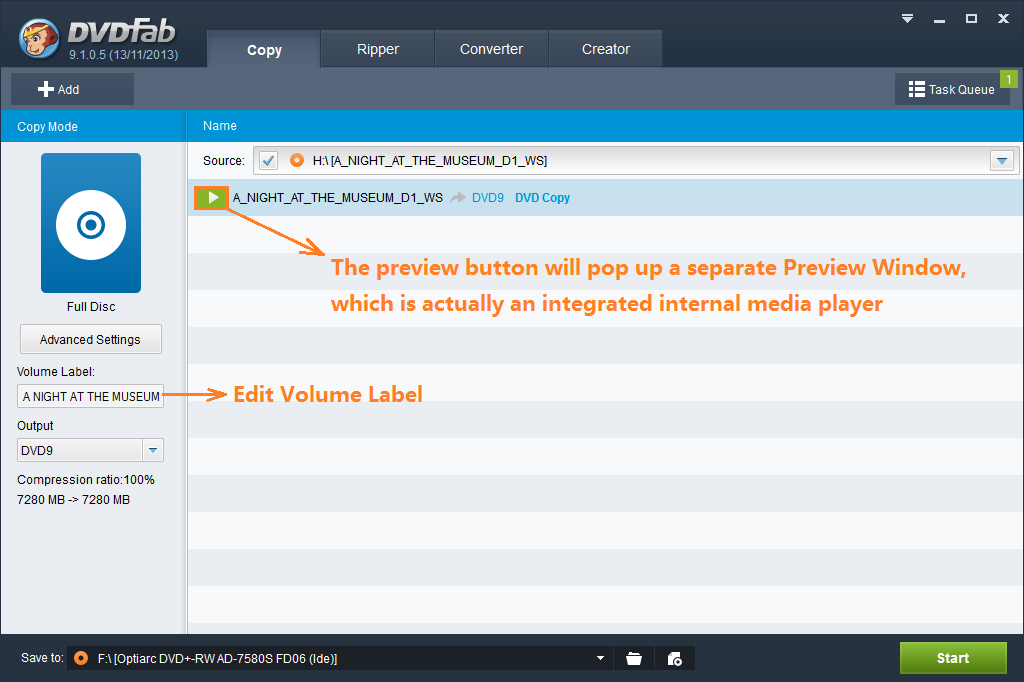The width and height of the screenshot is (1024, 682).
Task: Click the Volume Label text field
Action: click(90, 396)
